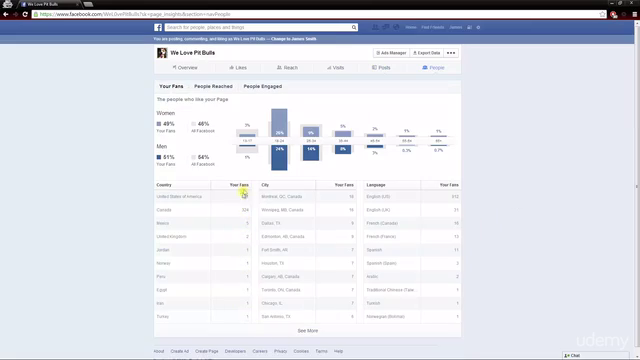
Task: Click the women 18-24 bar
Action: (279, 123)
